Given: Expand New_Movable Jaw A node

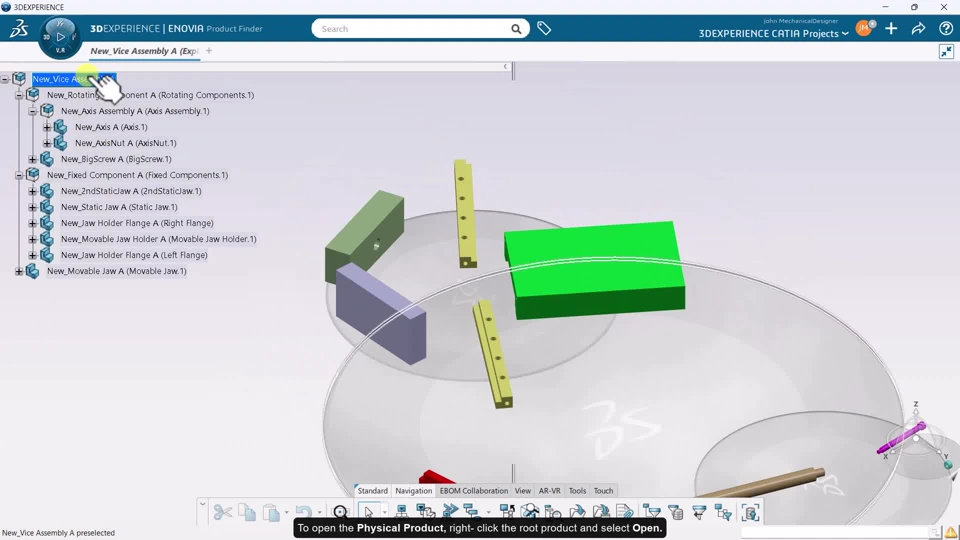Looking at the screenshot, I should (x=19, y=271).
